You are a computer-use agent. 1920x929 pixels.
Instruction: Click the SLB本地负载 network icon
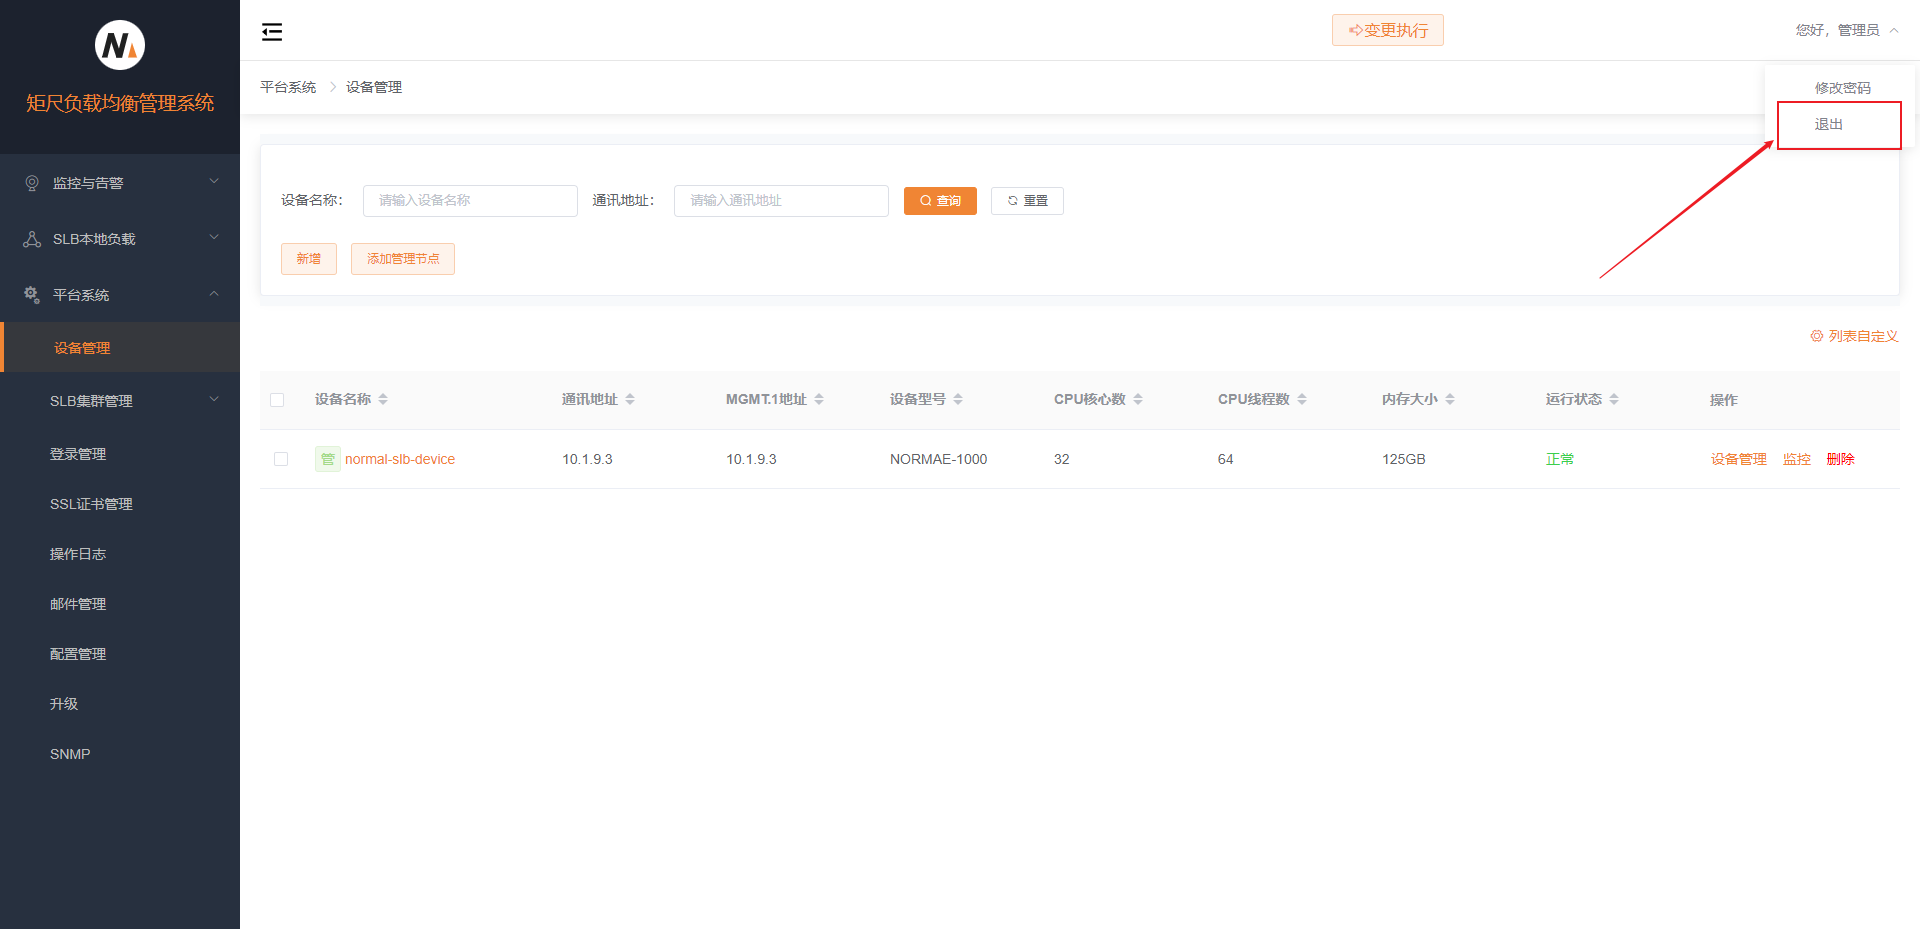32,239
